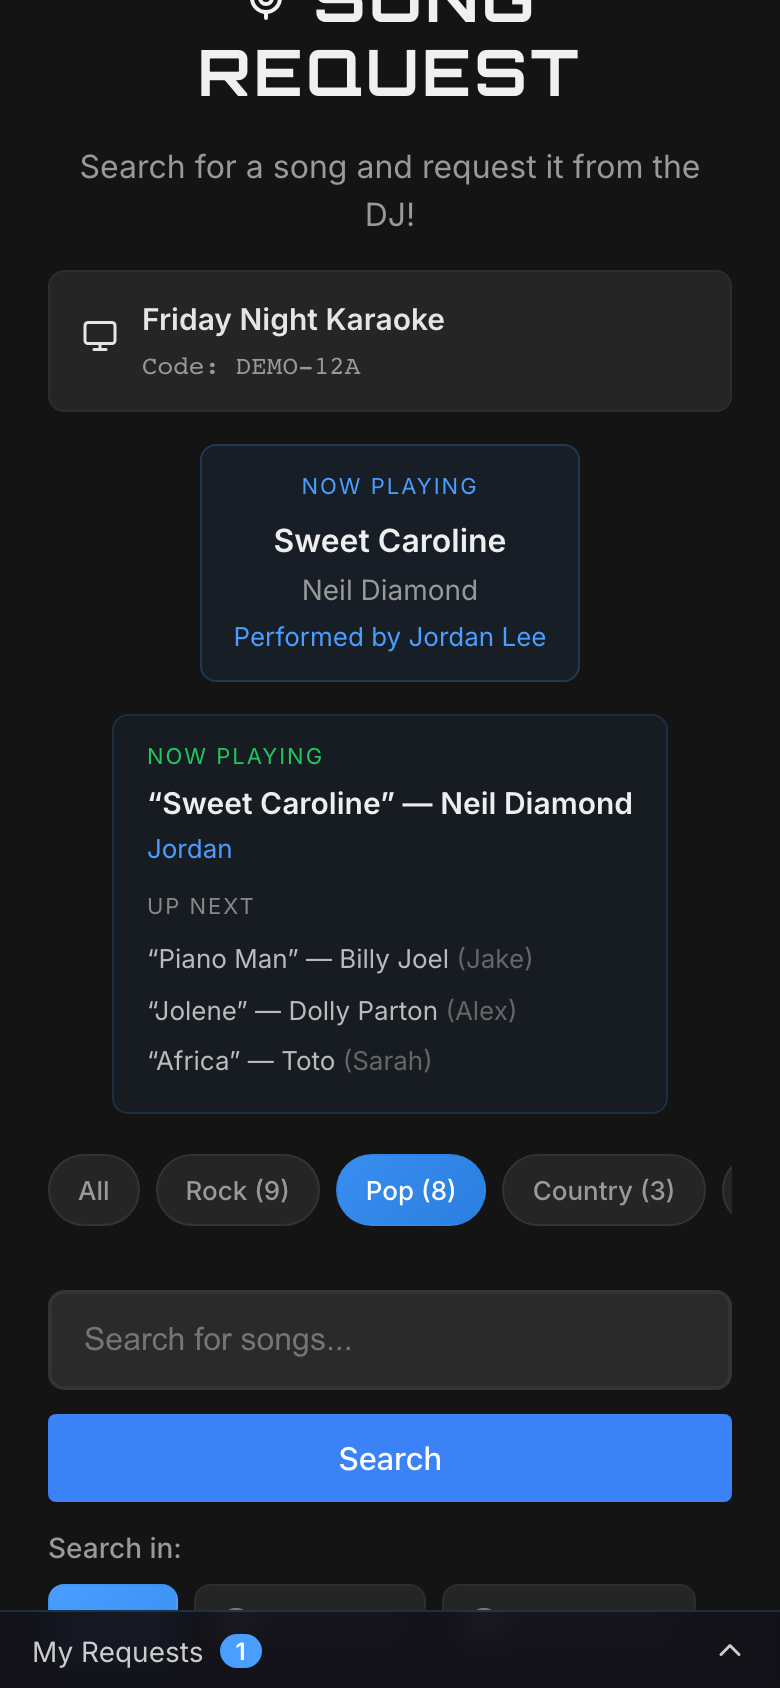Click the microphone icon beside the Song Request title
The width and height of the screenshot is (780, 1688).
pyautogui.click(x=266, y=6)
